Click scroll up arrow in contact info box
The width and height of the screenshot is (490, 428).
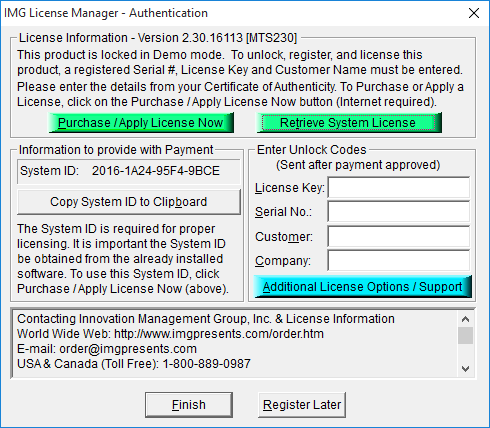point(465,319)
